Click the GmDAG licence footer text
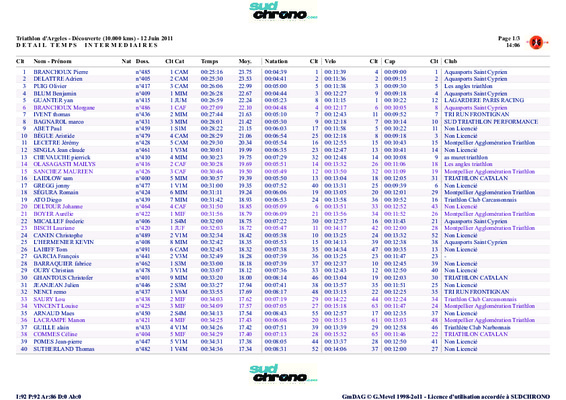The width and height of the screenshot is (566, 400). click(x=446, y=396)
